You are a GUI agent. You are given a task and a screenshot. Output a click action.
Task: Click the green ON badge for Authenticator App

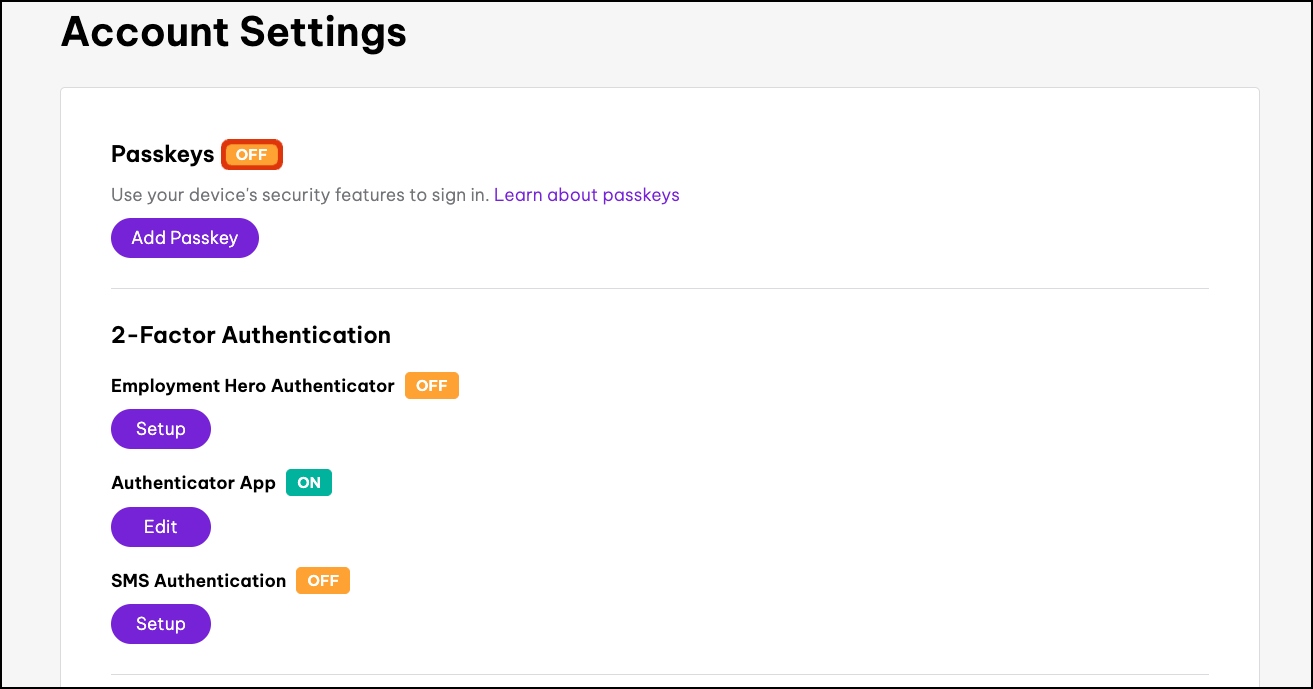pyautogui.click(x=309, y=483)
